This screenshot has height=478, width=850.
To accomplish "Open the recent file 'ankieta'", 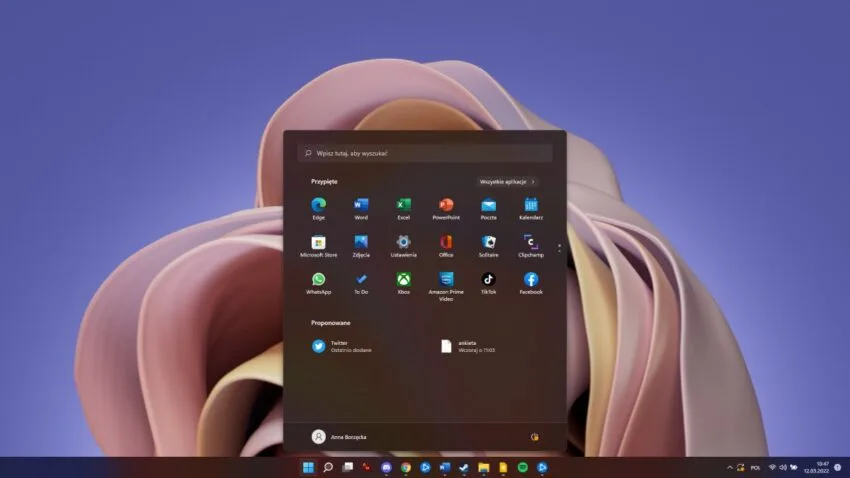I will pyautogui.click(x=468, y=346).
